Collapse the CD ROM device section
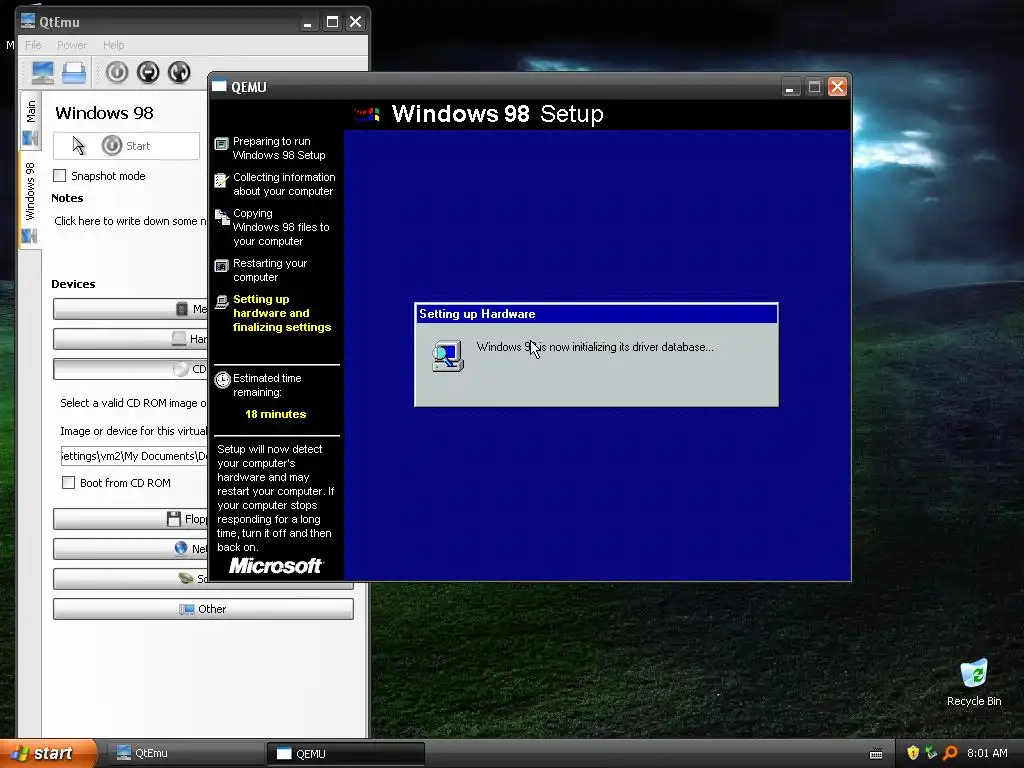 [x=129, y=369]
